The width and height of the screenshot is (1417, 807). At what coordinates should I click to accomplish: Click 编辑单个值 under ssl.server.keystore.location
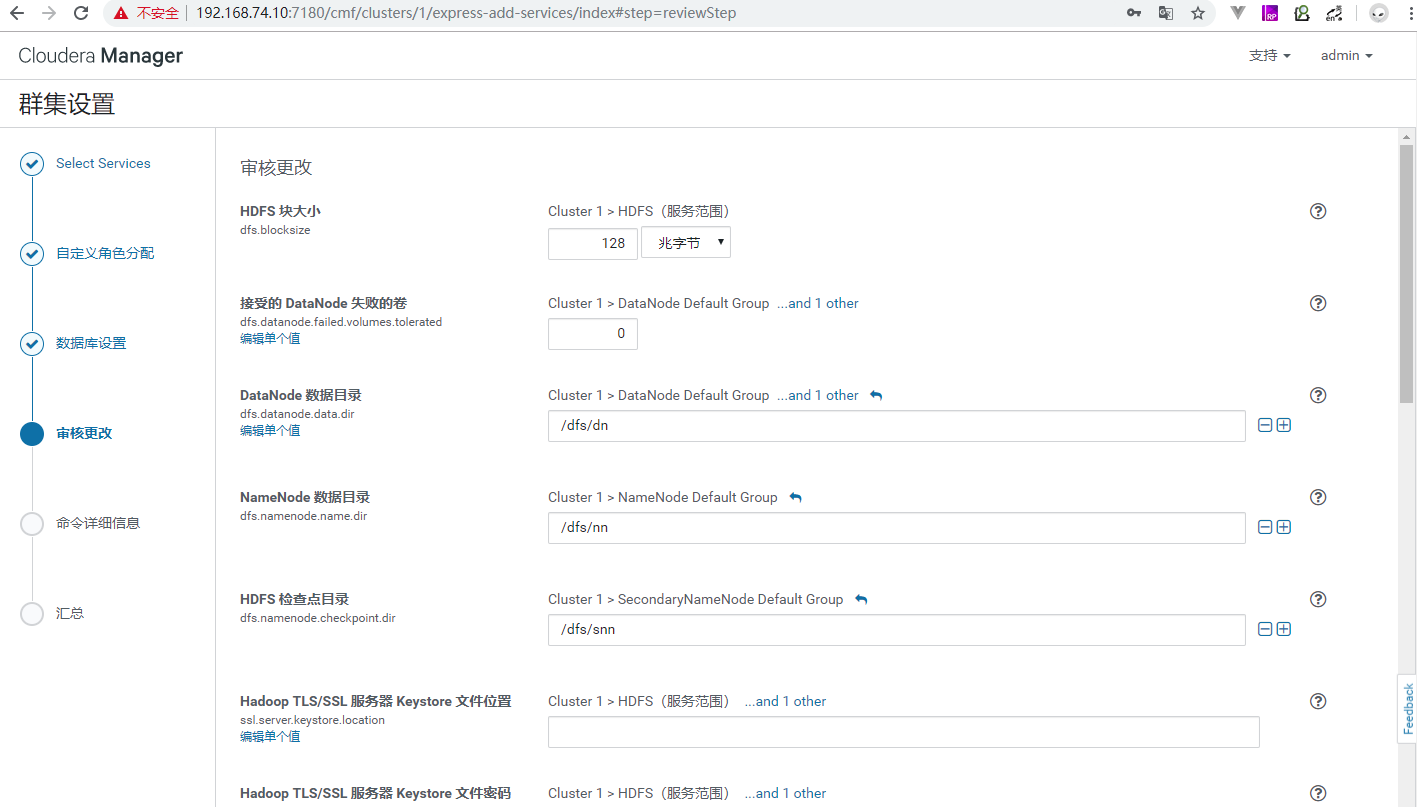[270, 737]
